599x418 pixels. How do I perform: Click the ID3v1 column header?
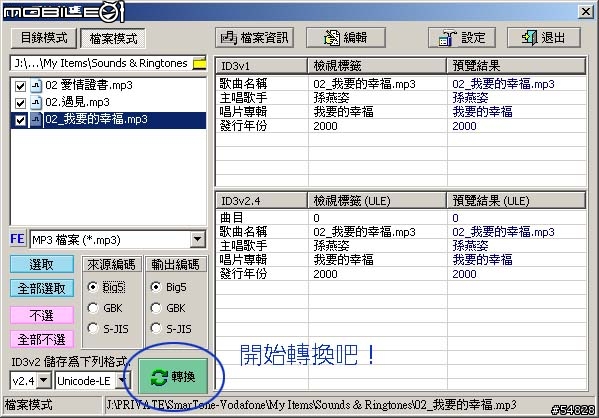pos(262,66)
